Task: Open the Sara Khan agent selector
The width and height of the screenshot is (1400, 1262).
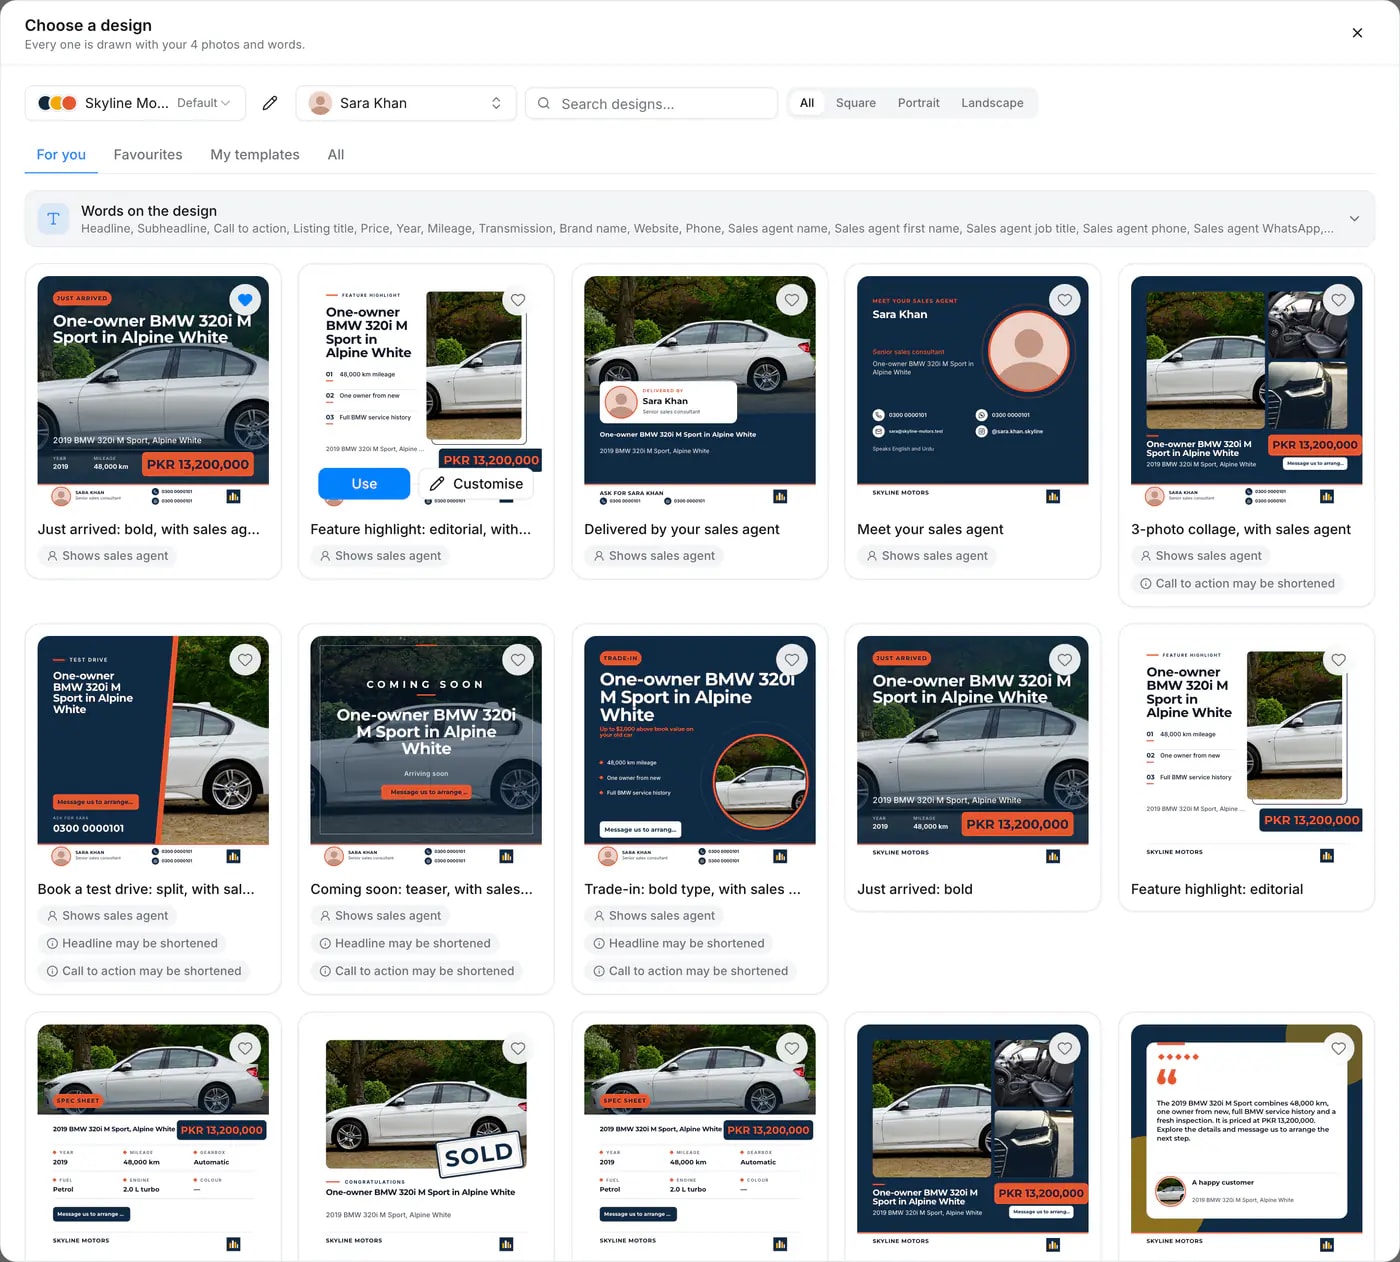Action: click(x=406, y=103)
